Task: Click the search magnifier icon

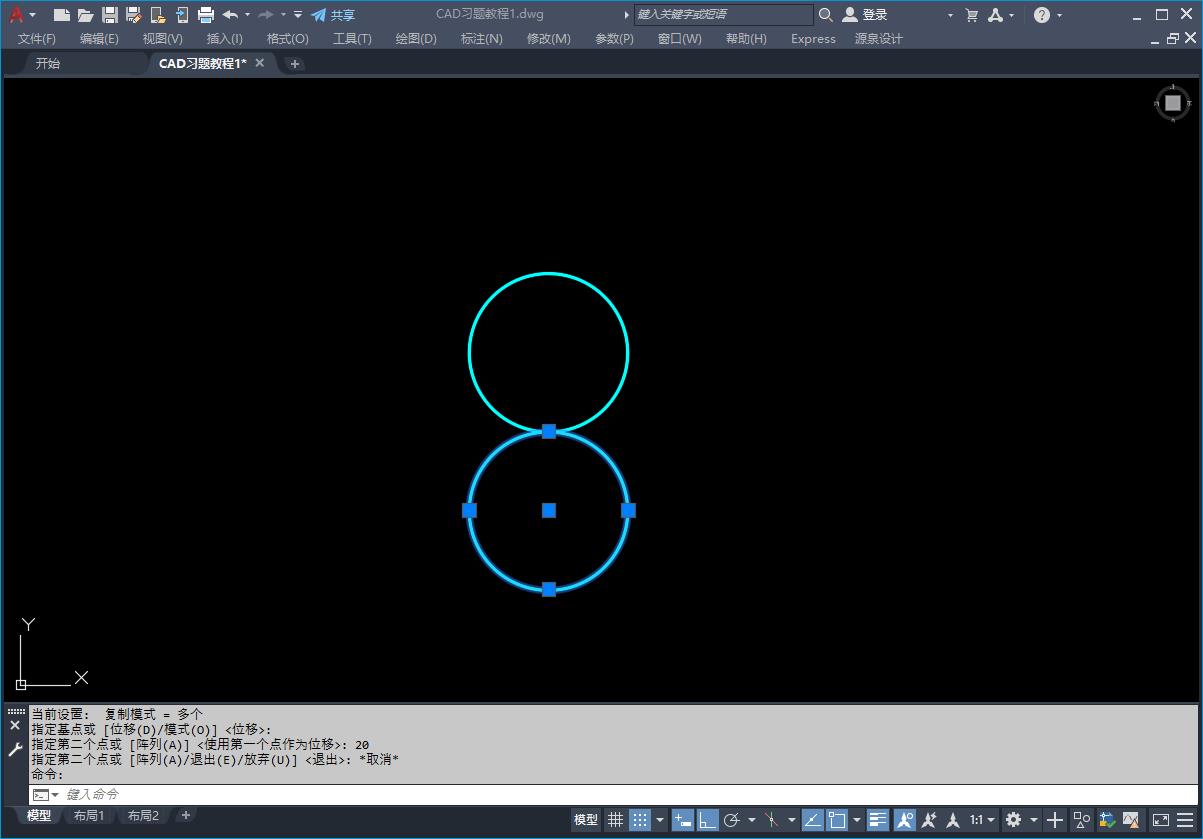Action: coord(826,15)
